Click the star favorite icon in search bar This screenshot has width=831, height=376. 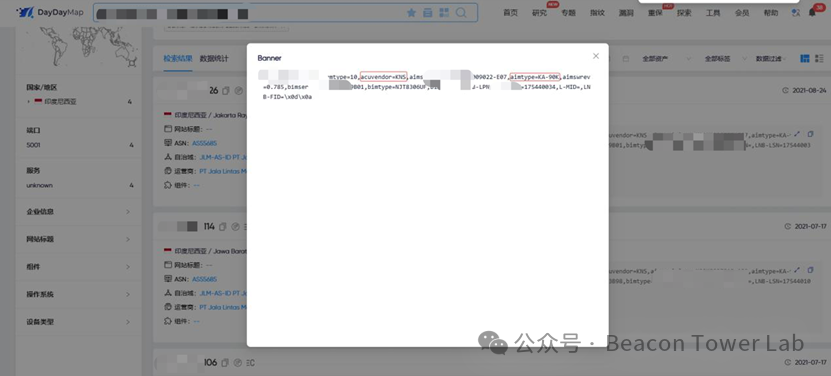[411, 13]
